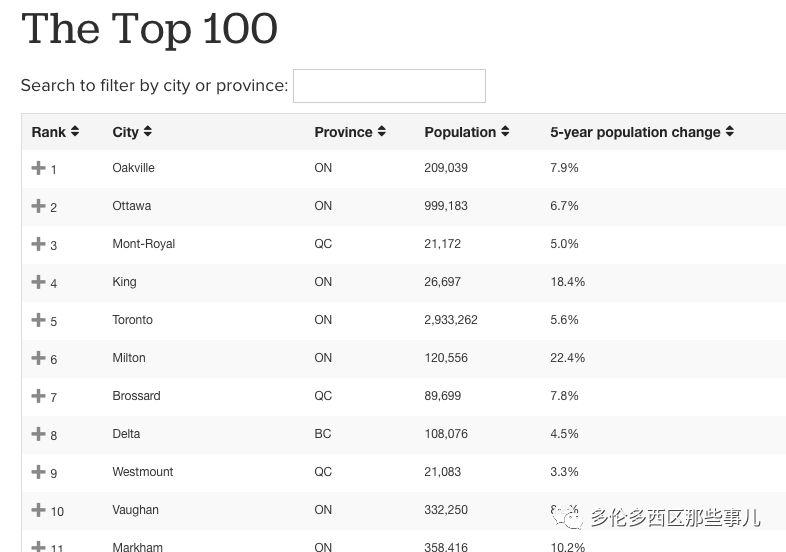Viewport: 786px width, 552px height.
Task: Click the plus icon beside Milton
Action: pyautogui.click(x=38, y=358)
